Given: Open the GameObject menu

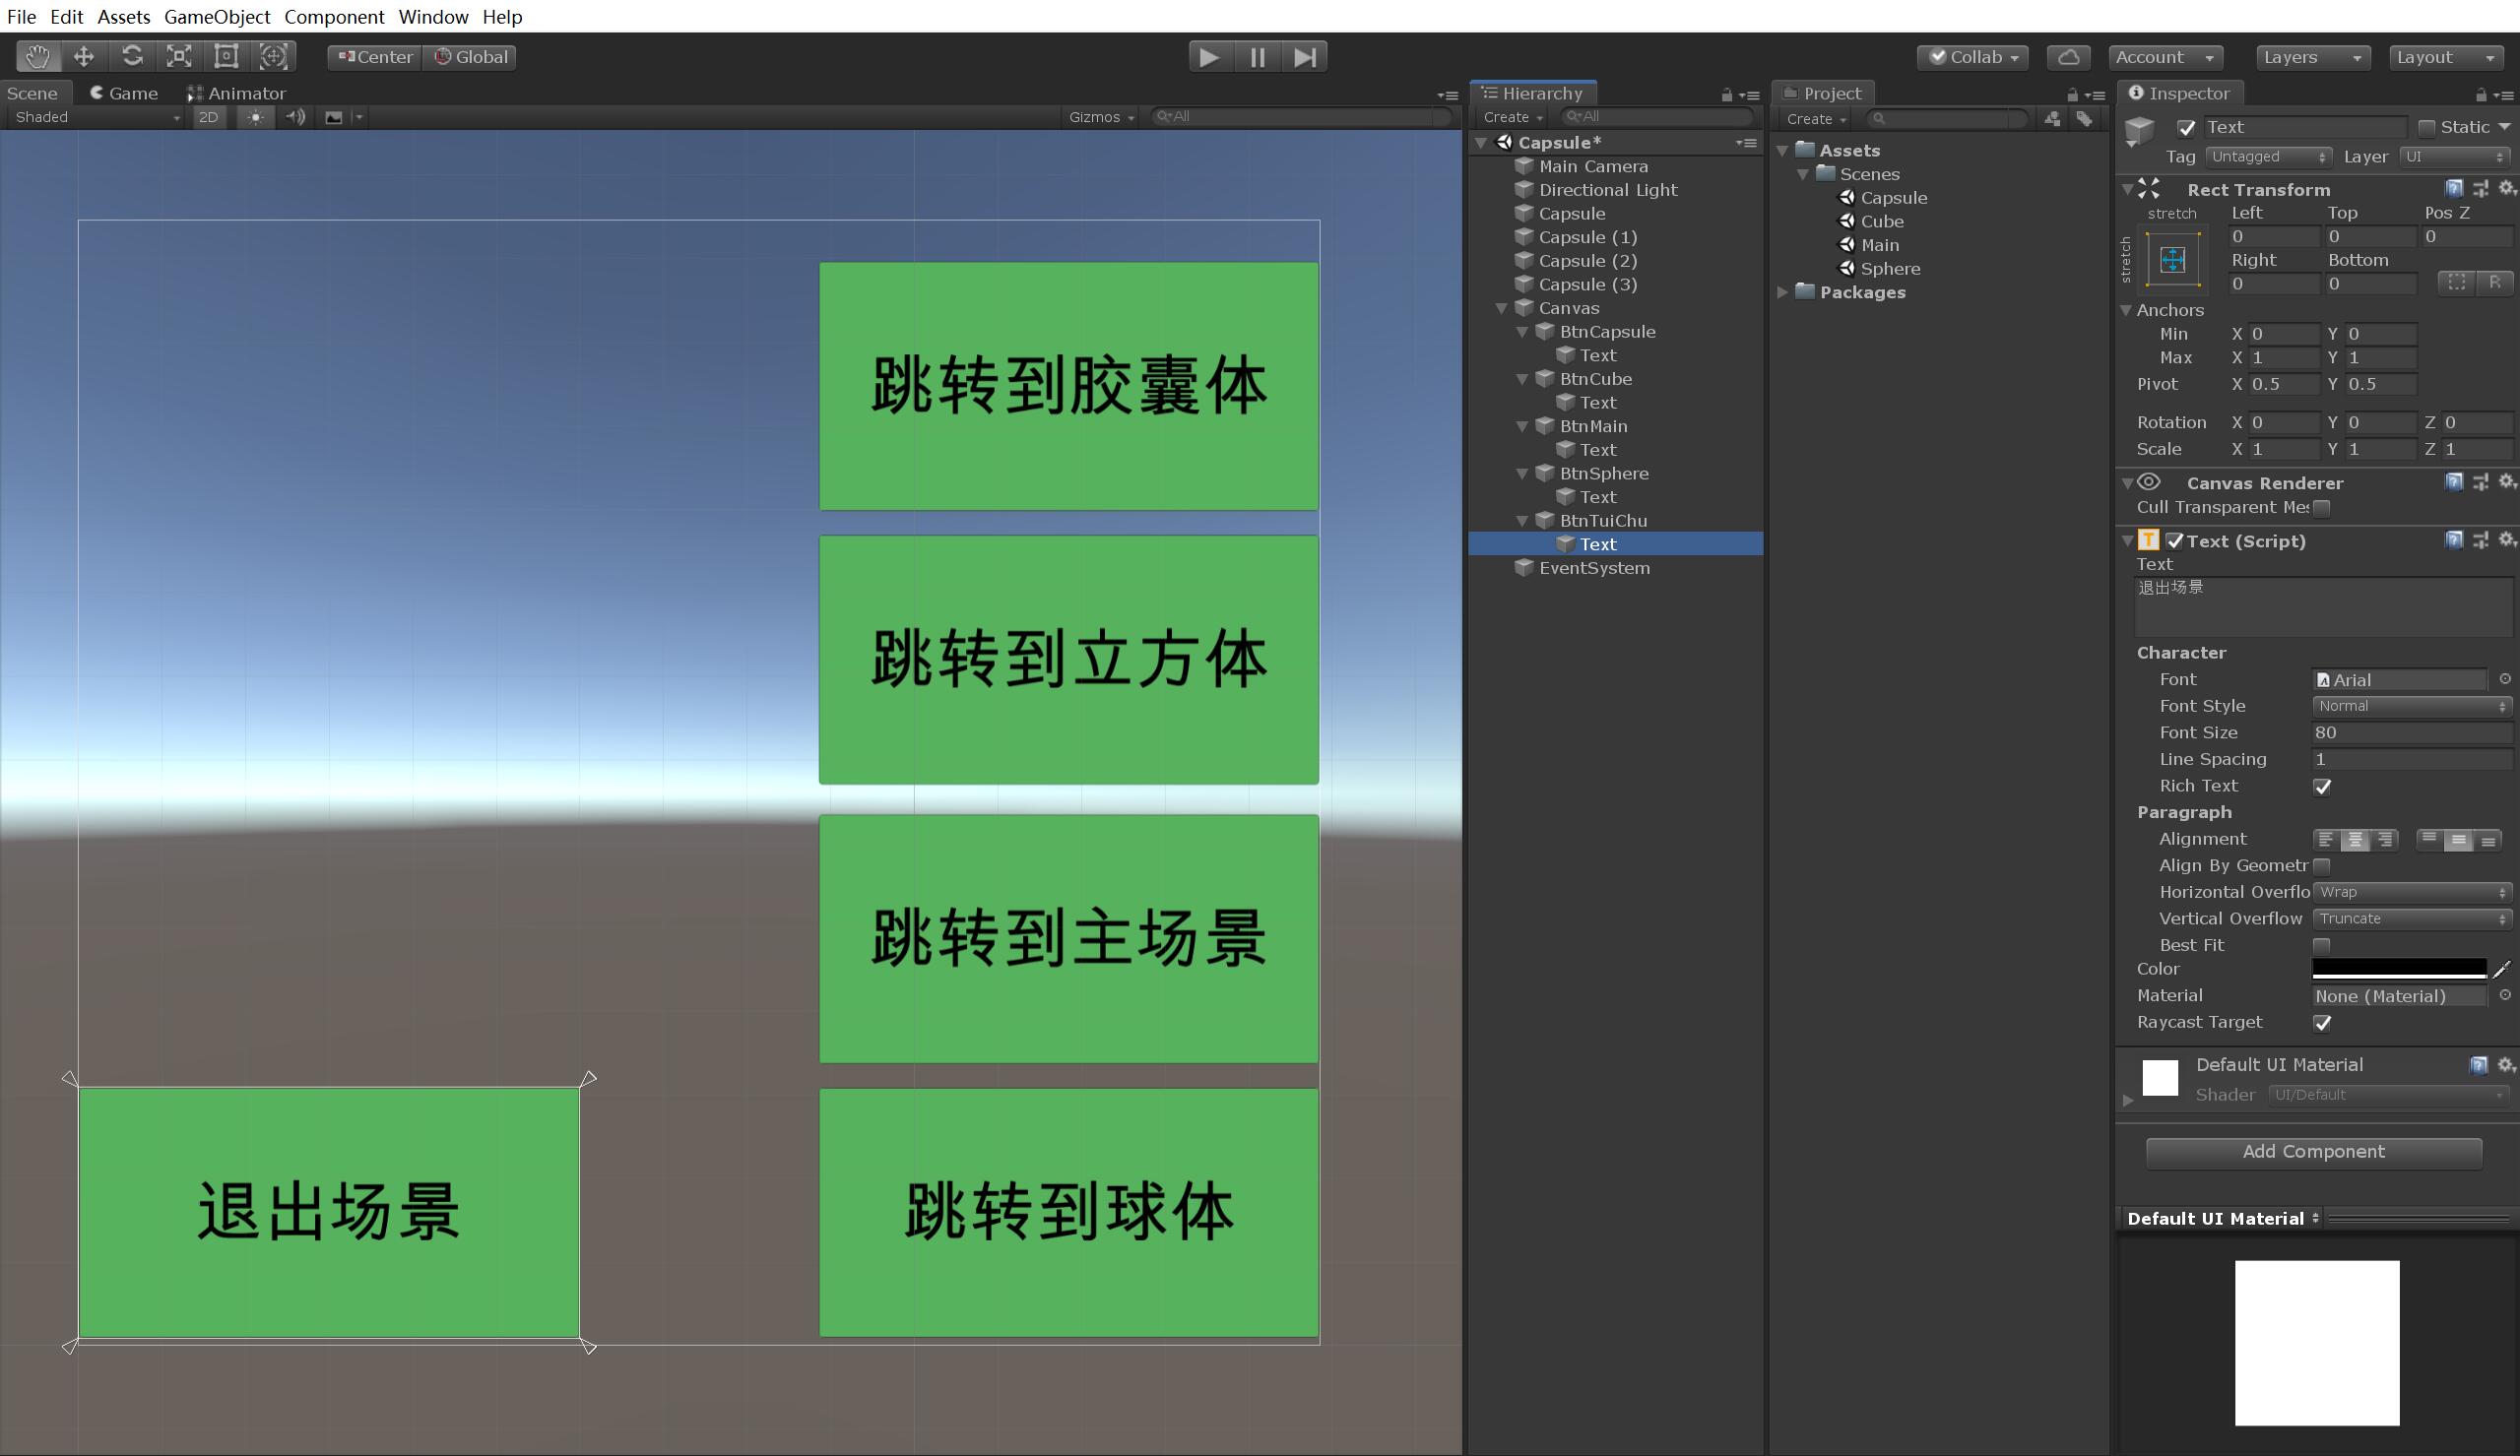Looking at the screenshot, I should coord(217,16).
